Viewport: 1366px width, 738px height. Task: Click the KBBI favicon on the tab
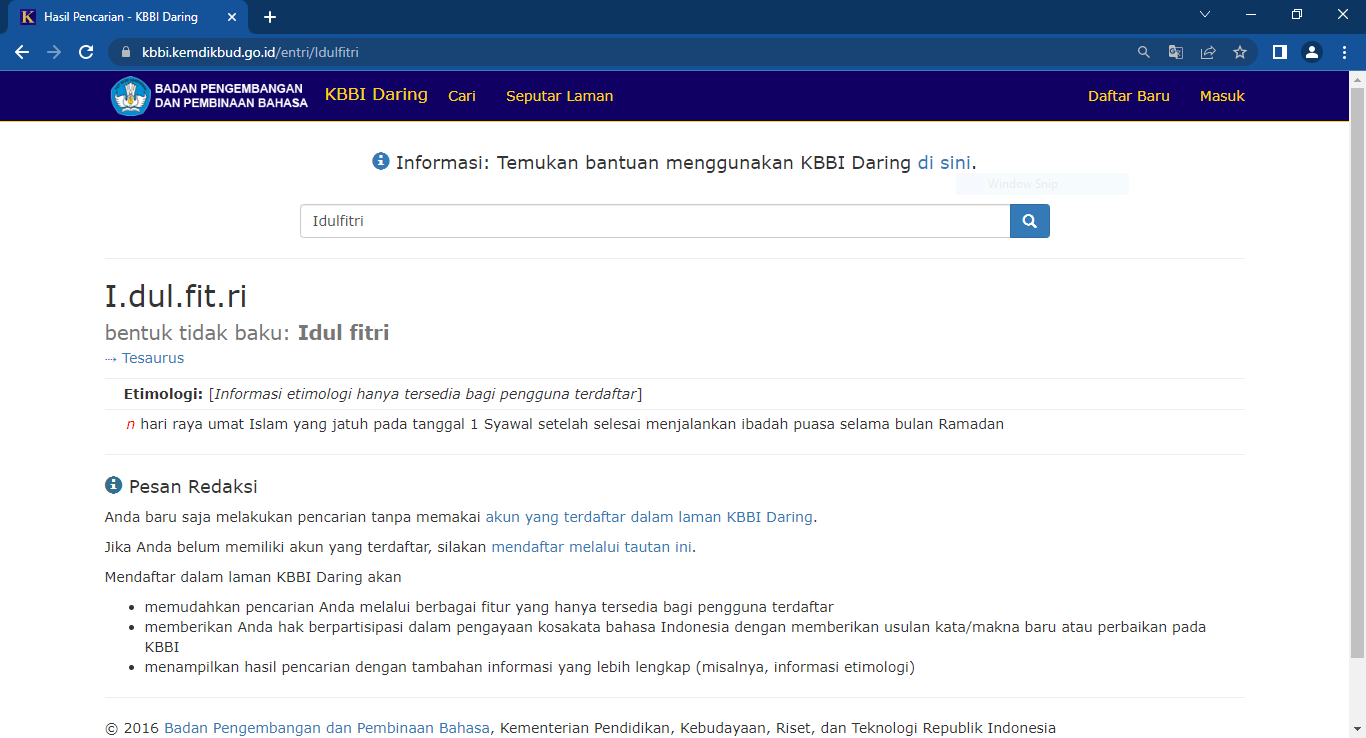click(28, 17)
